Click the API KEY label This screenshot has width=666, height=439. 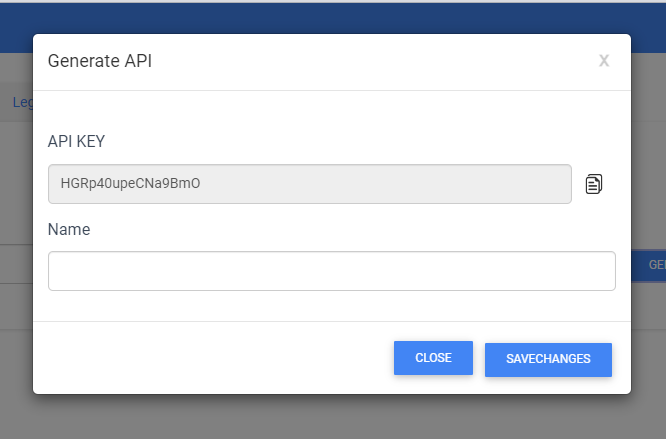(76, 141)
